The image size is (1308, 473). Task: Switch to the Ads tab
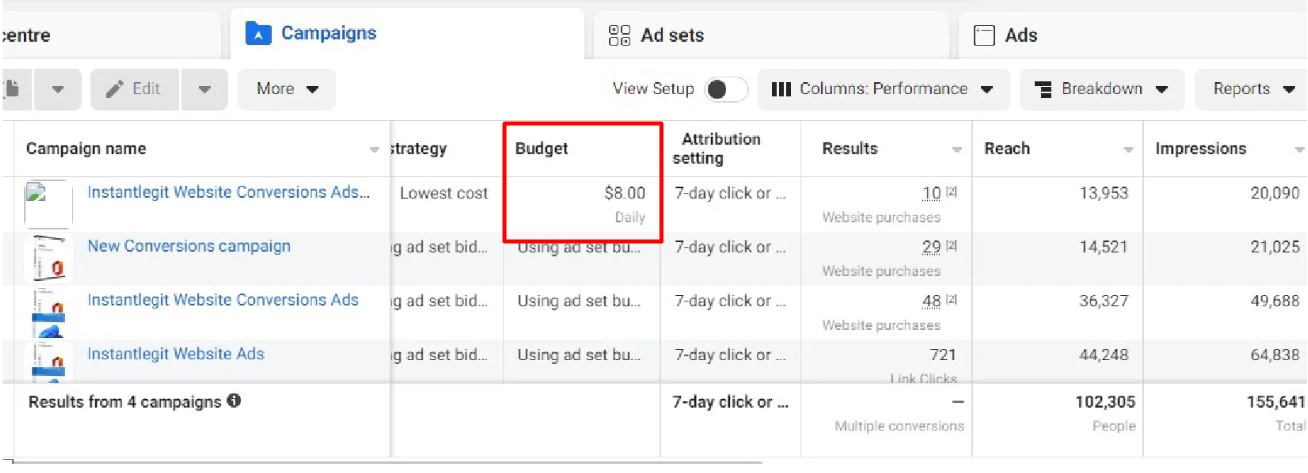tap(1021, 36)
